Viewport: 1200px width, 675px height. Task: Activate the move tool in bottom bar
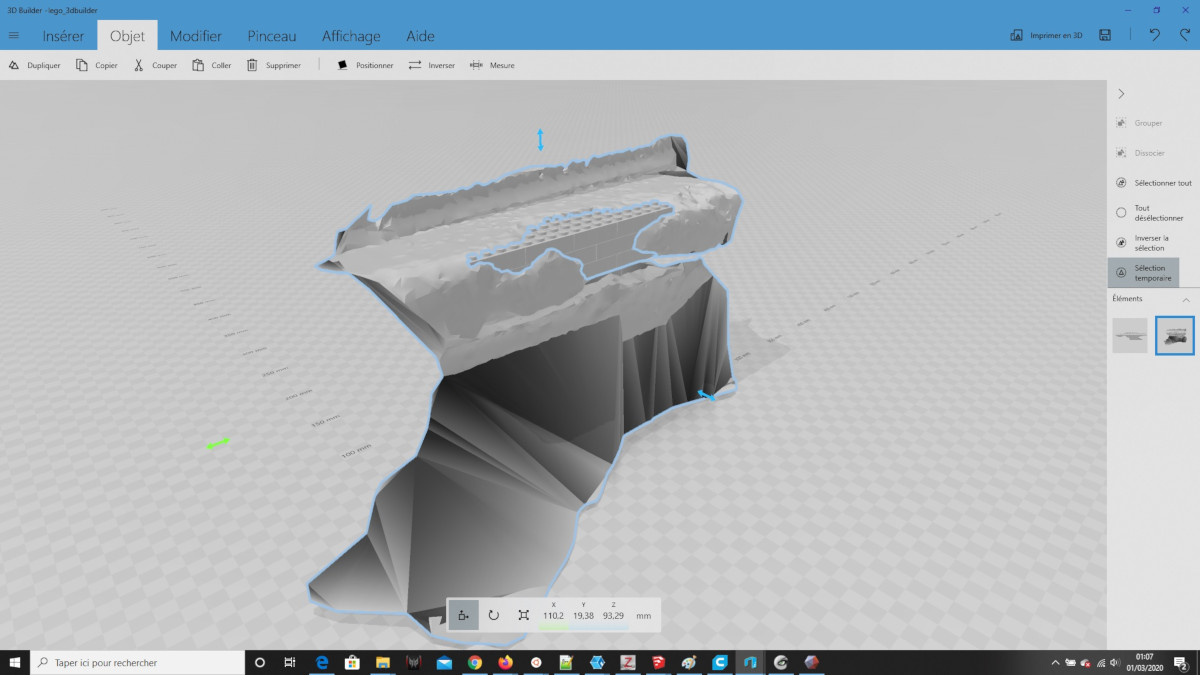pos(463,615)
